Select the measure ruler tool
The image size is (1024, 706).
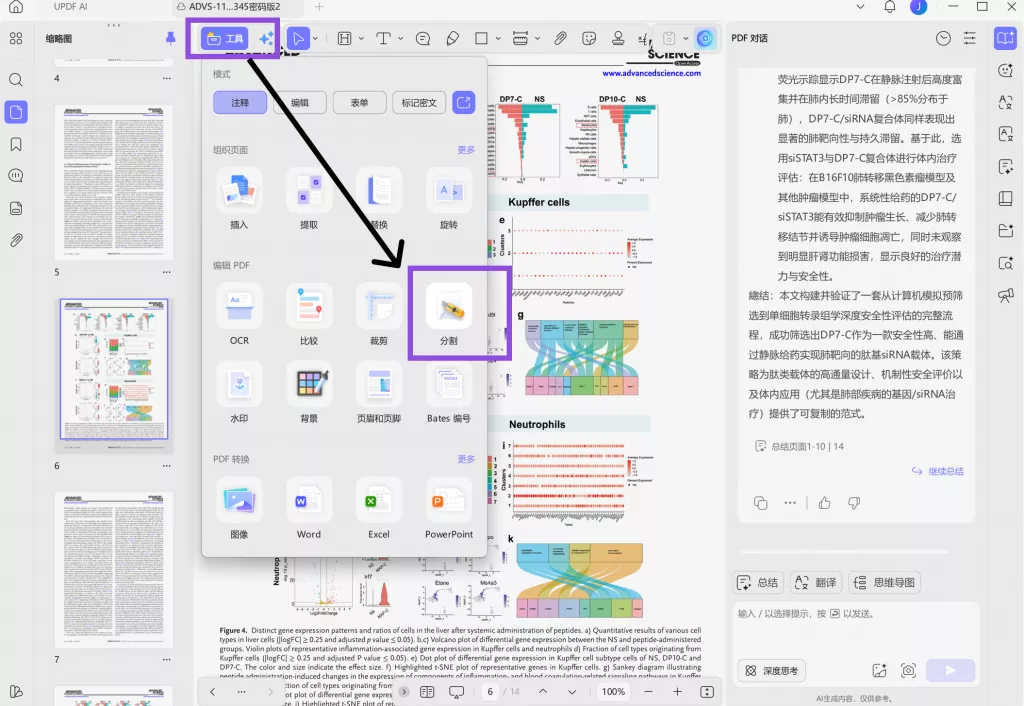point(520,39)
